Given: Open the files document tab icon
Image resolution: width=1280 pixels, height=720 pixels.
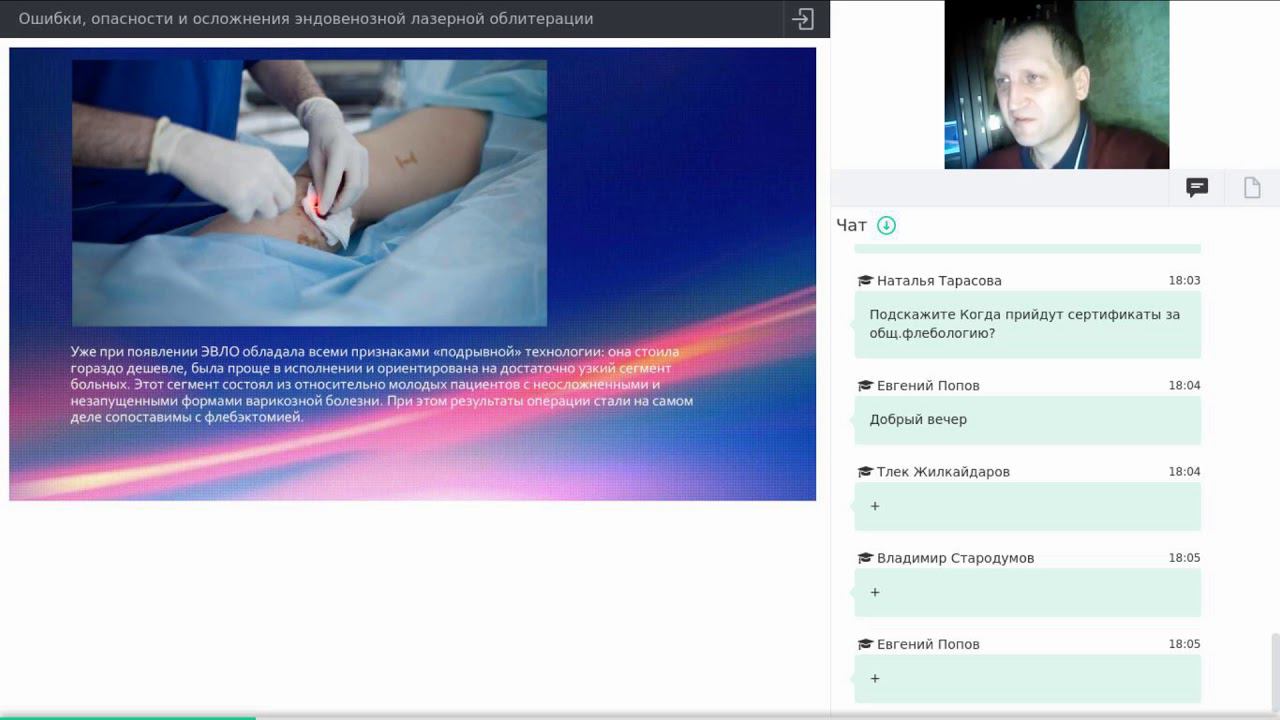Looking at the screenshot, I should [x=1252, y=187].
